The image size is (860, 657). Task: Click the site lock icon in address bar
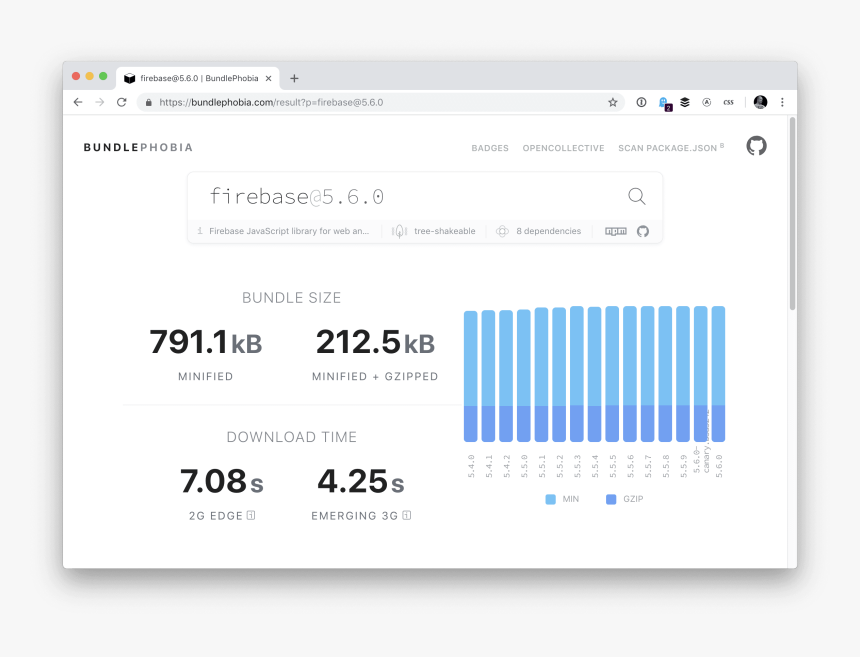click(x=149, y=103)
